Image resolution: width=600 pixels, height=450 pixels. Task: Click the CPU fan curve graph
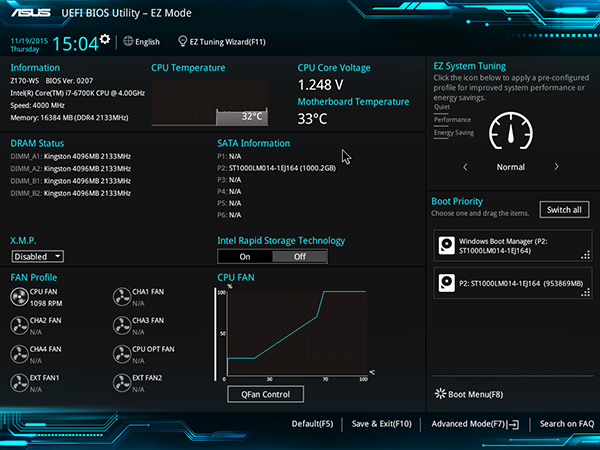297,333
